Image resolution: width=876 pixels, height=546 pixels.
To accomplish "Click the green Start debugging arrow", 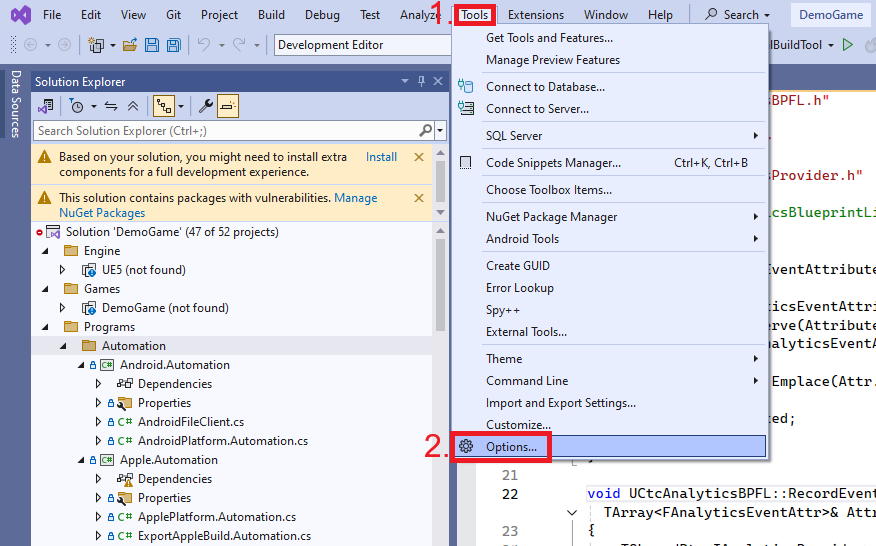I will [x=847, y=45].
